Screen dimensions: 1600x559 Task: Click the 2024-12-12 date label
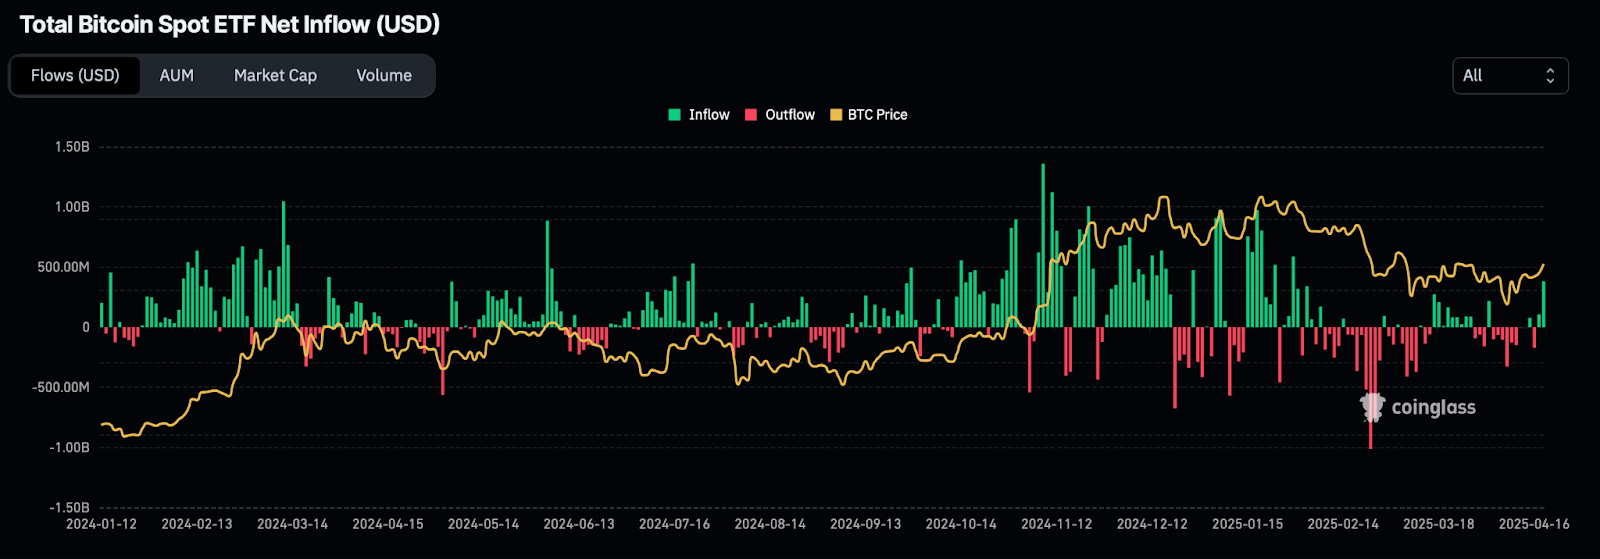pos(1152,524)
